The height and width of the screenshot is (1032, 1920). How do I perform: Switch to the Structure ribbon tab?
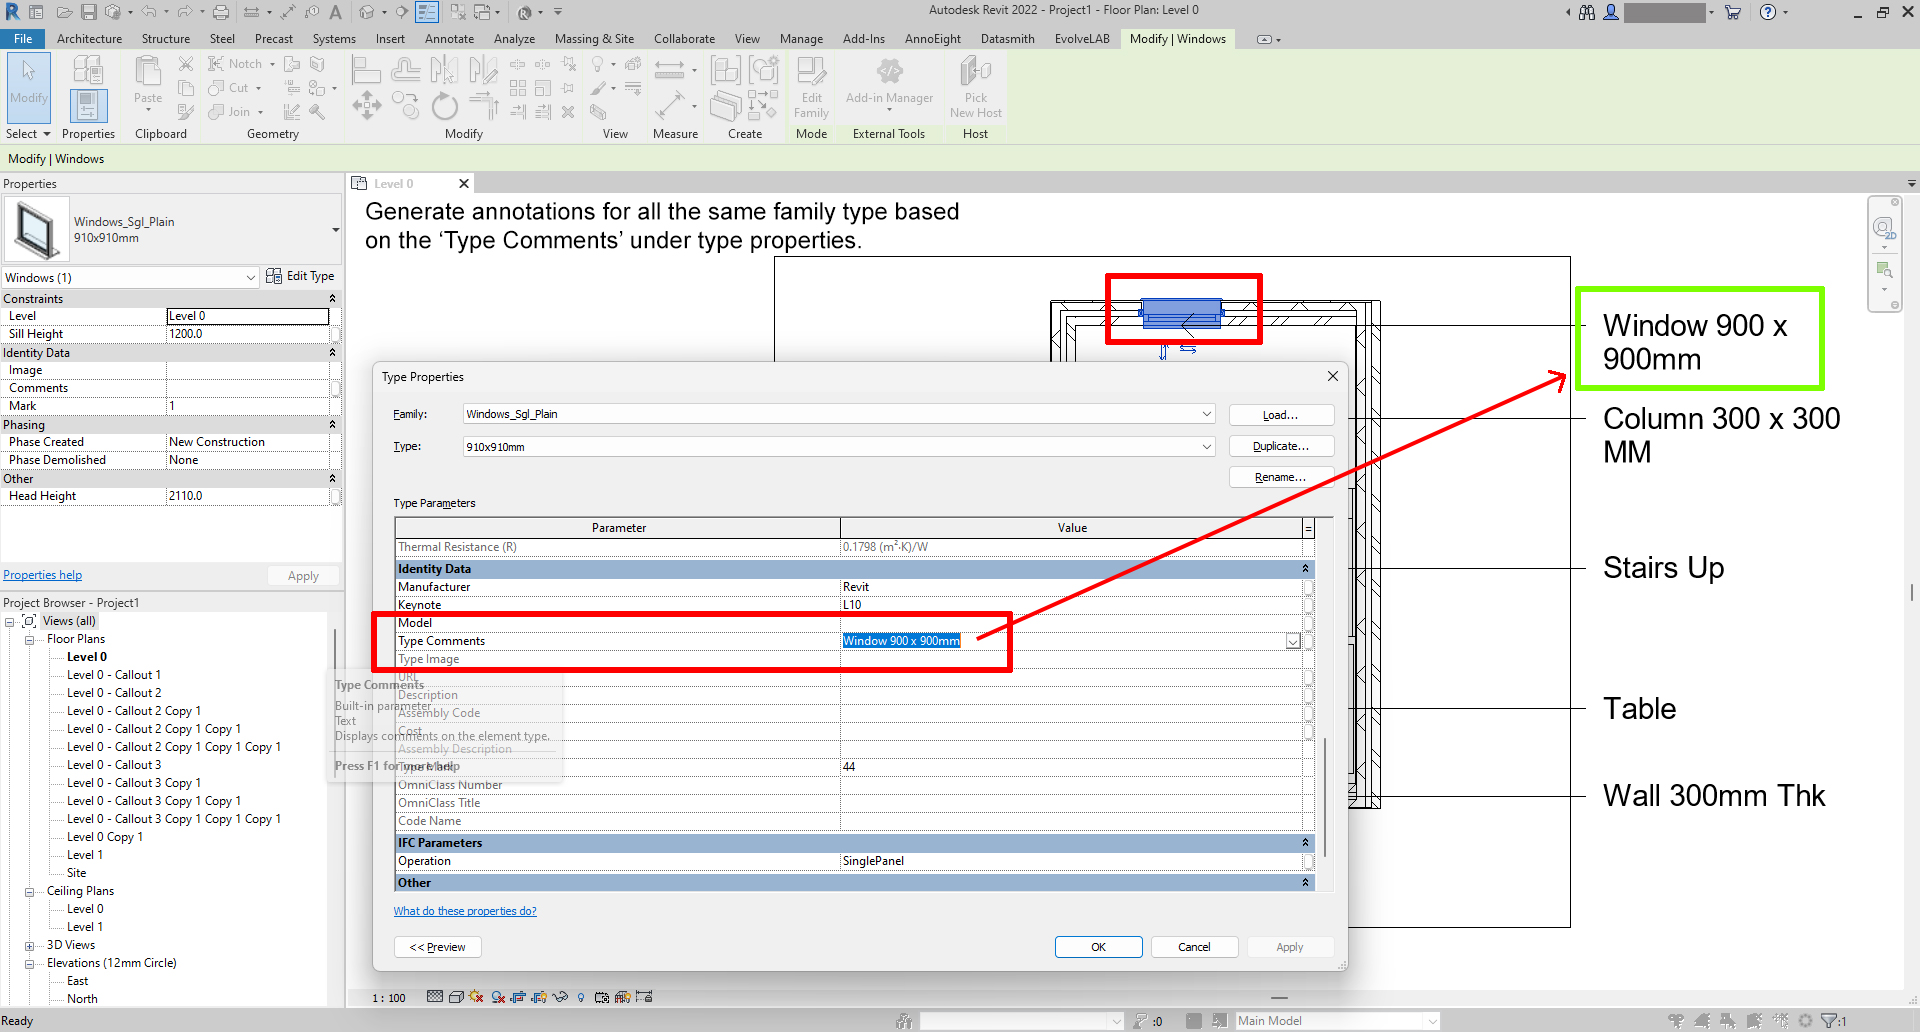(166, 39)
